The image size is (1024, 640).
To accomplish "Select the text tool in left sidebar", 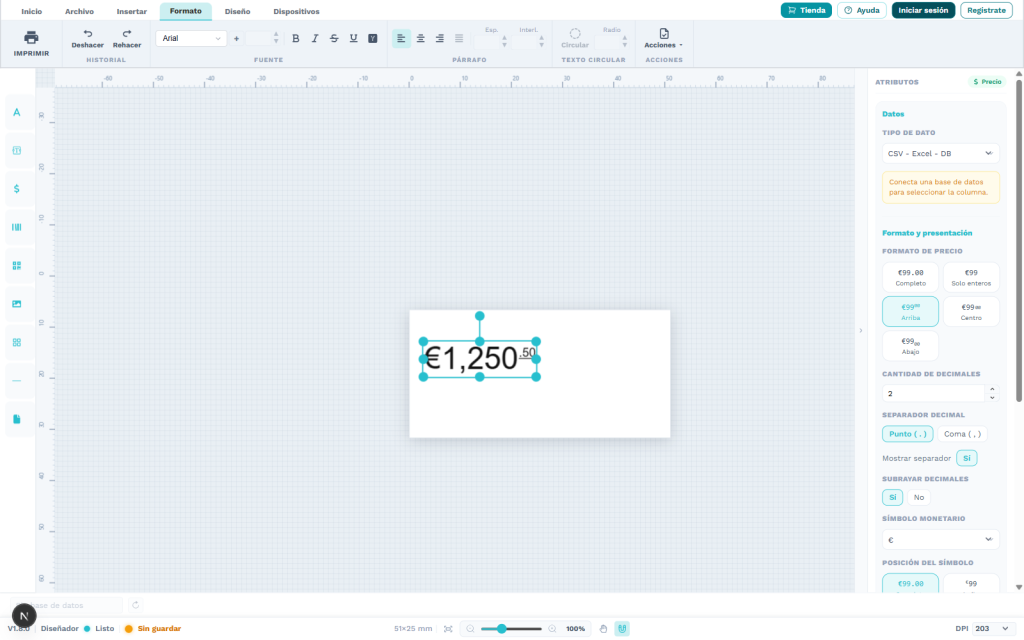I will 17,112.
